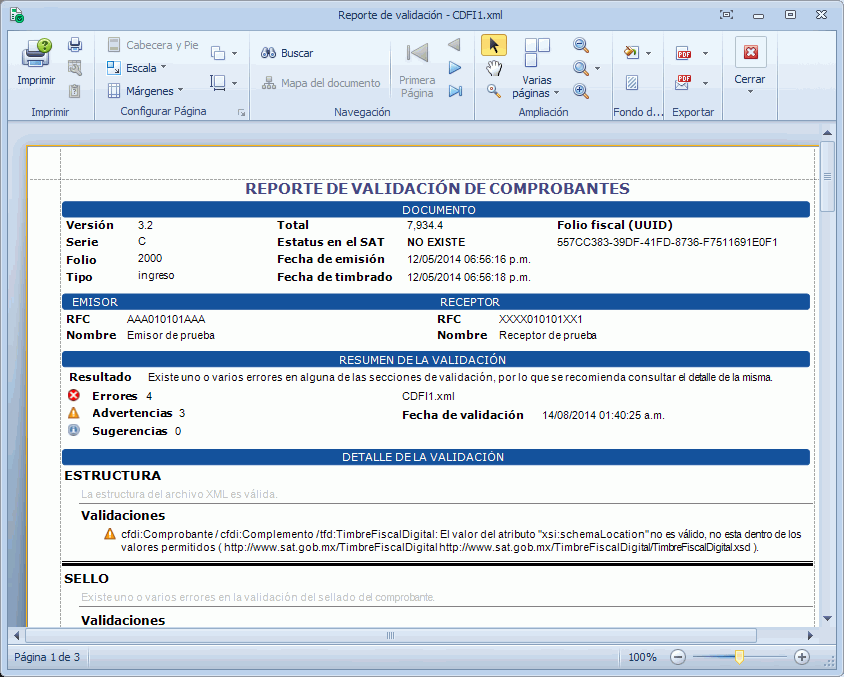Open the page orientation dropdown
Viewport: 844px width, 677px height.
pos(224,53)
